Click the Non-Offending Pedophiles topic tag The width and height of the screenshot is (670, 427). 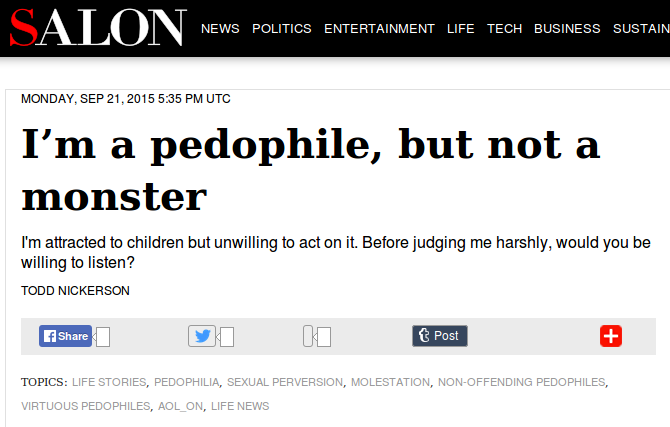click(x=521, y=382)
